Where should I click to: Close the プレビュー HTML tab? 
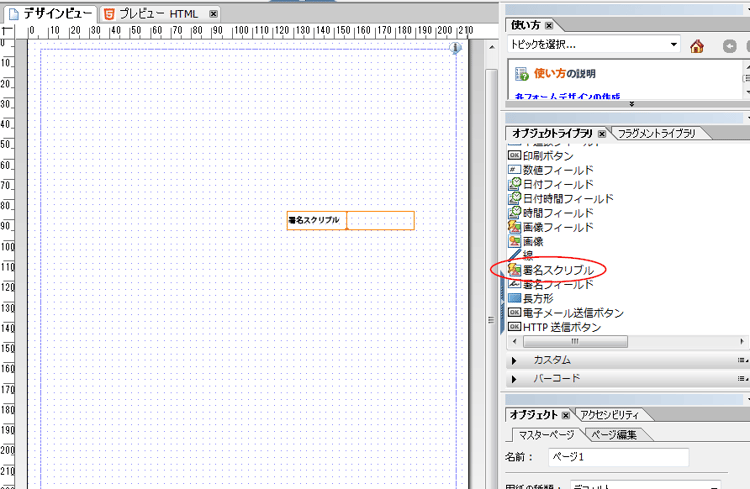click(213, 14)
